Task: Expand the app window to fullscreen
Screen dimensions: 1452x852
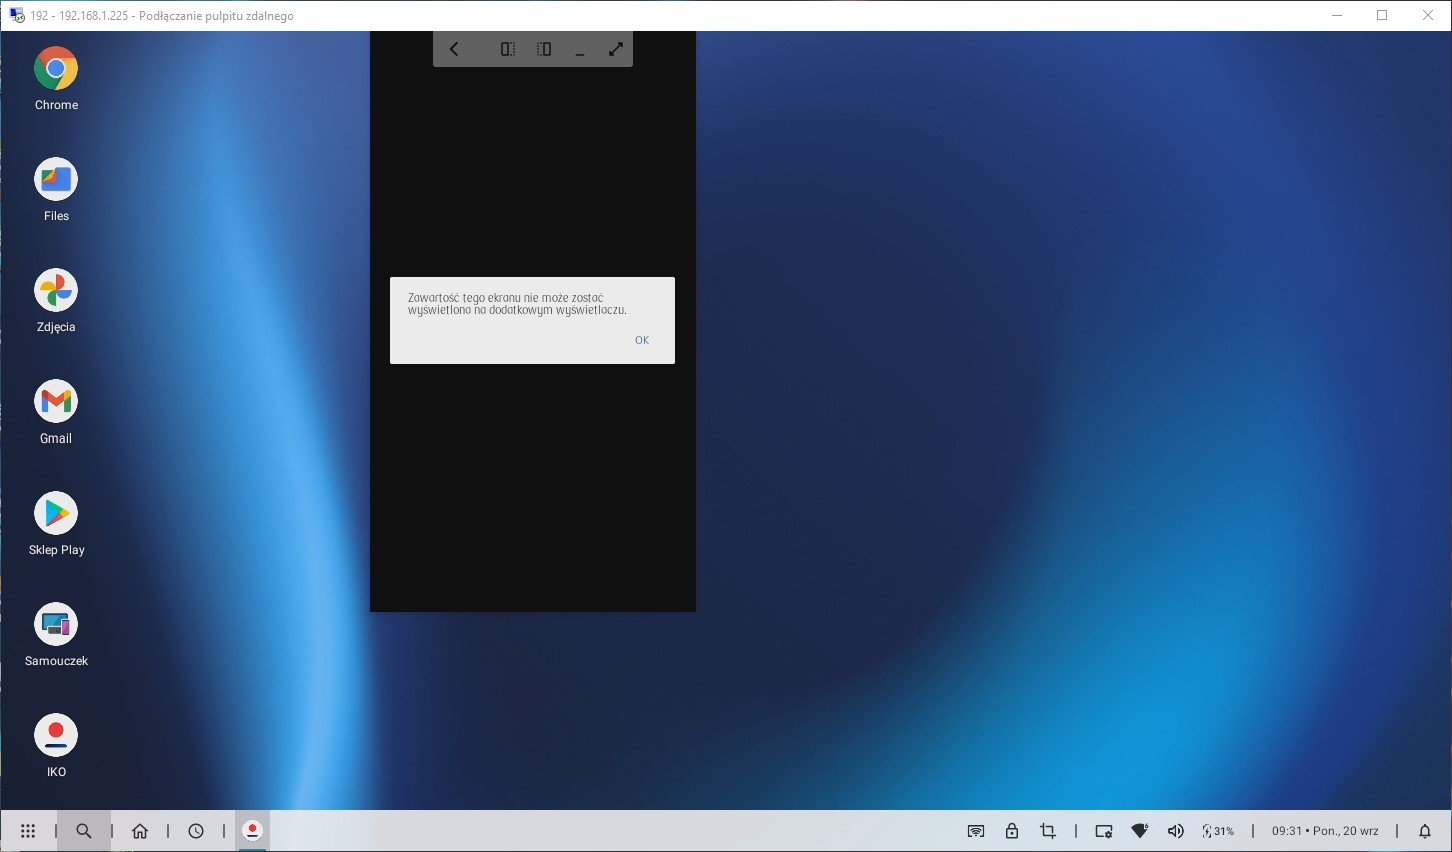Action: pos(616,49)
